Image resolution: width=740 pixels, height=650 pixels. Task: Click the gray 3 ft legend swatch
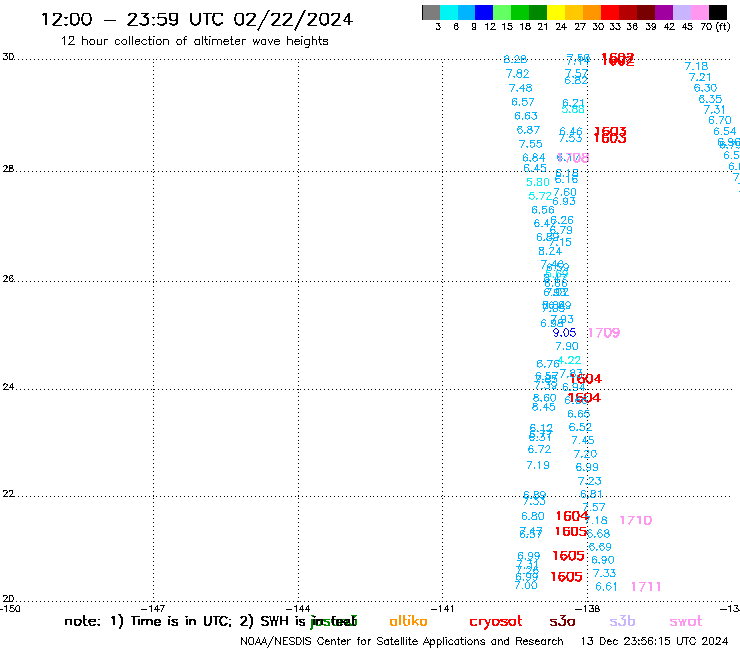tap(431, 12)
